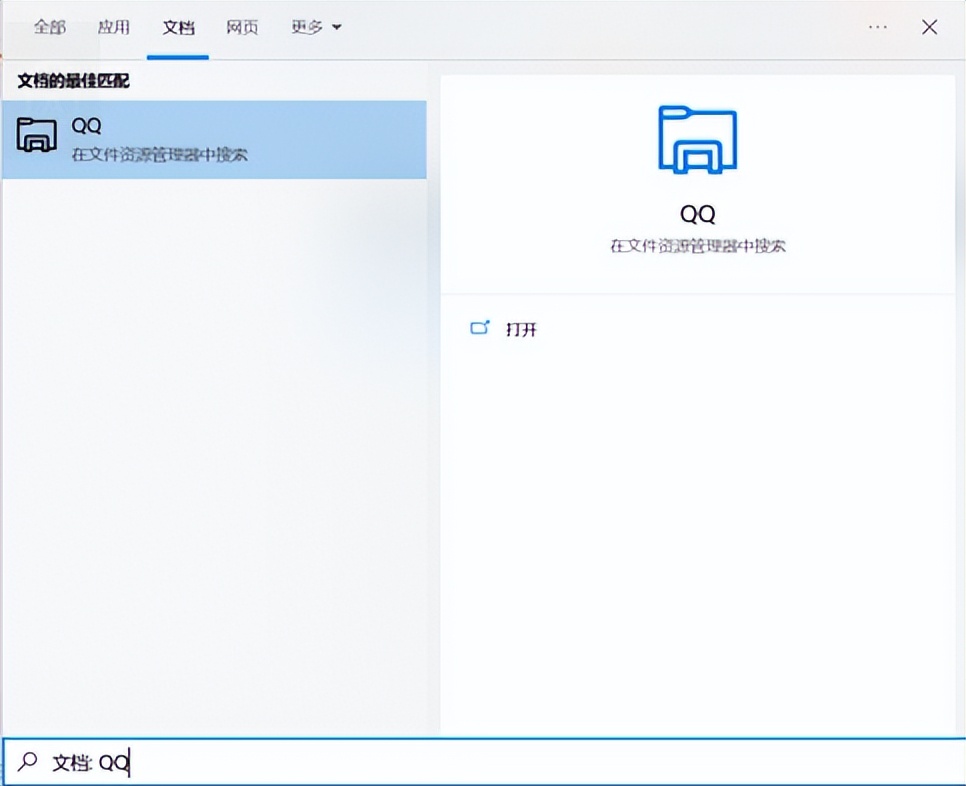Switch to the 全部 tab

pyautogui.click(x=50, y=27)
